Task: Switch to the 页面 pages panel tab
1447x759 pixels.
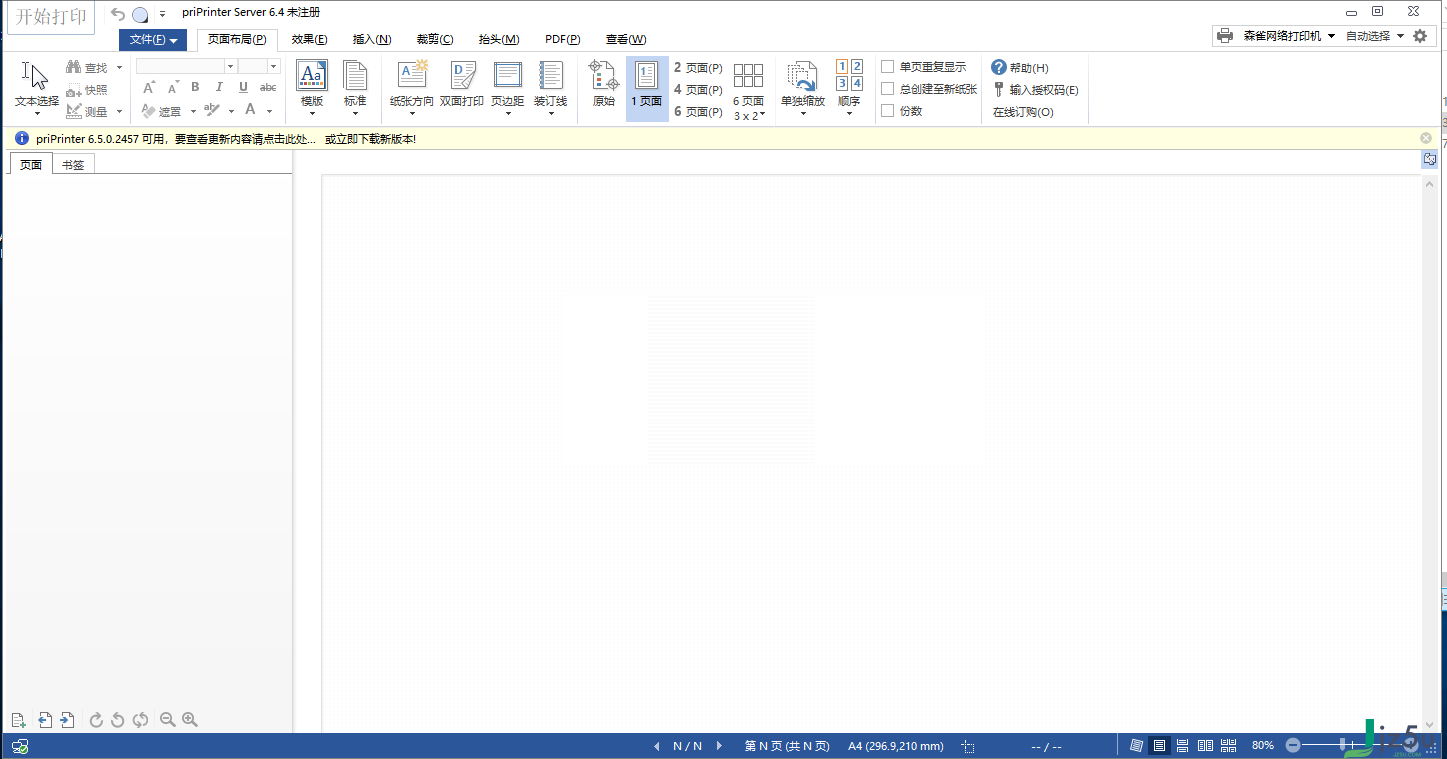Action: (31, 165)
